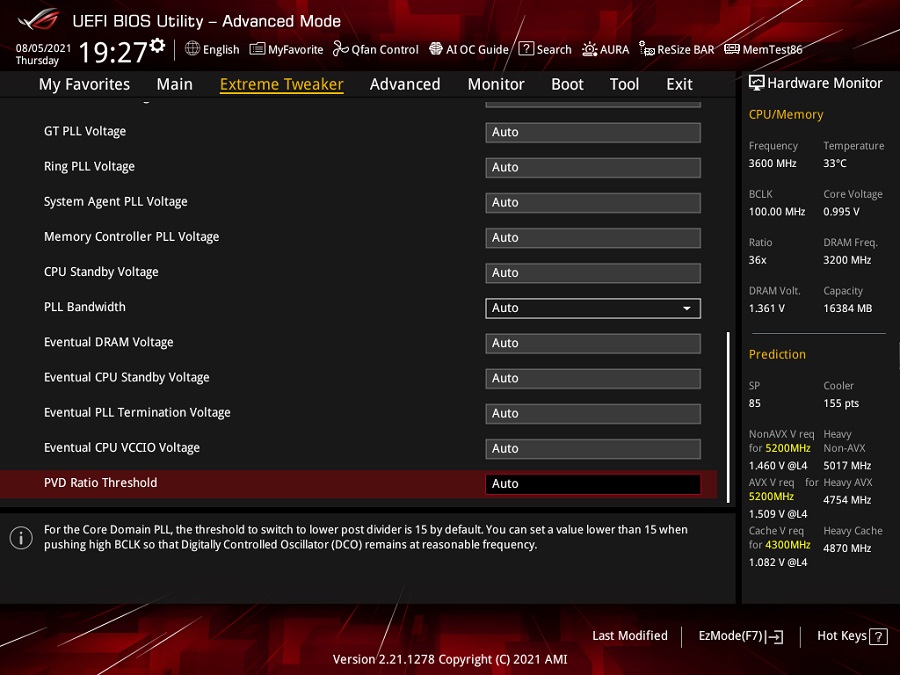Edit the Eventual DRAM Voltage field
Image resolution: width=900 pixels, height=675 pixels.
point(593,343)
